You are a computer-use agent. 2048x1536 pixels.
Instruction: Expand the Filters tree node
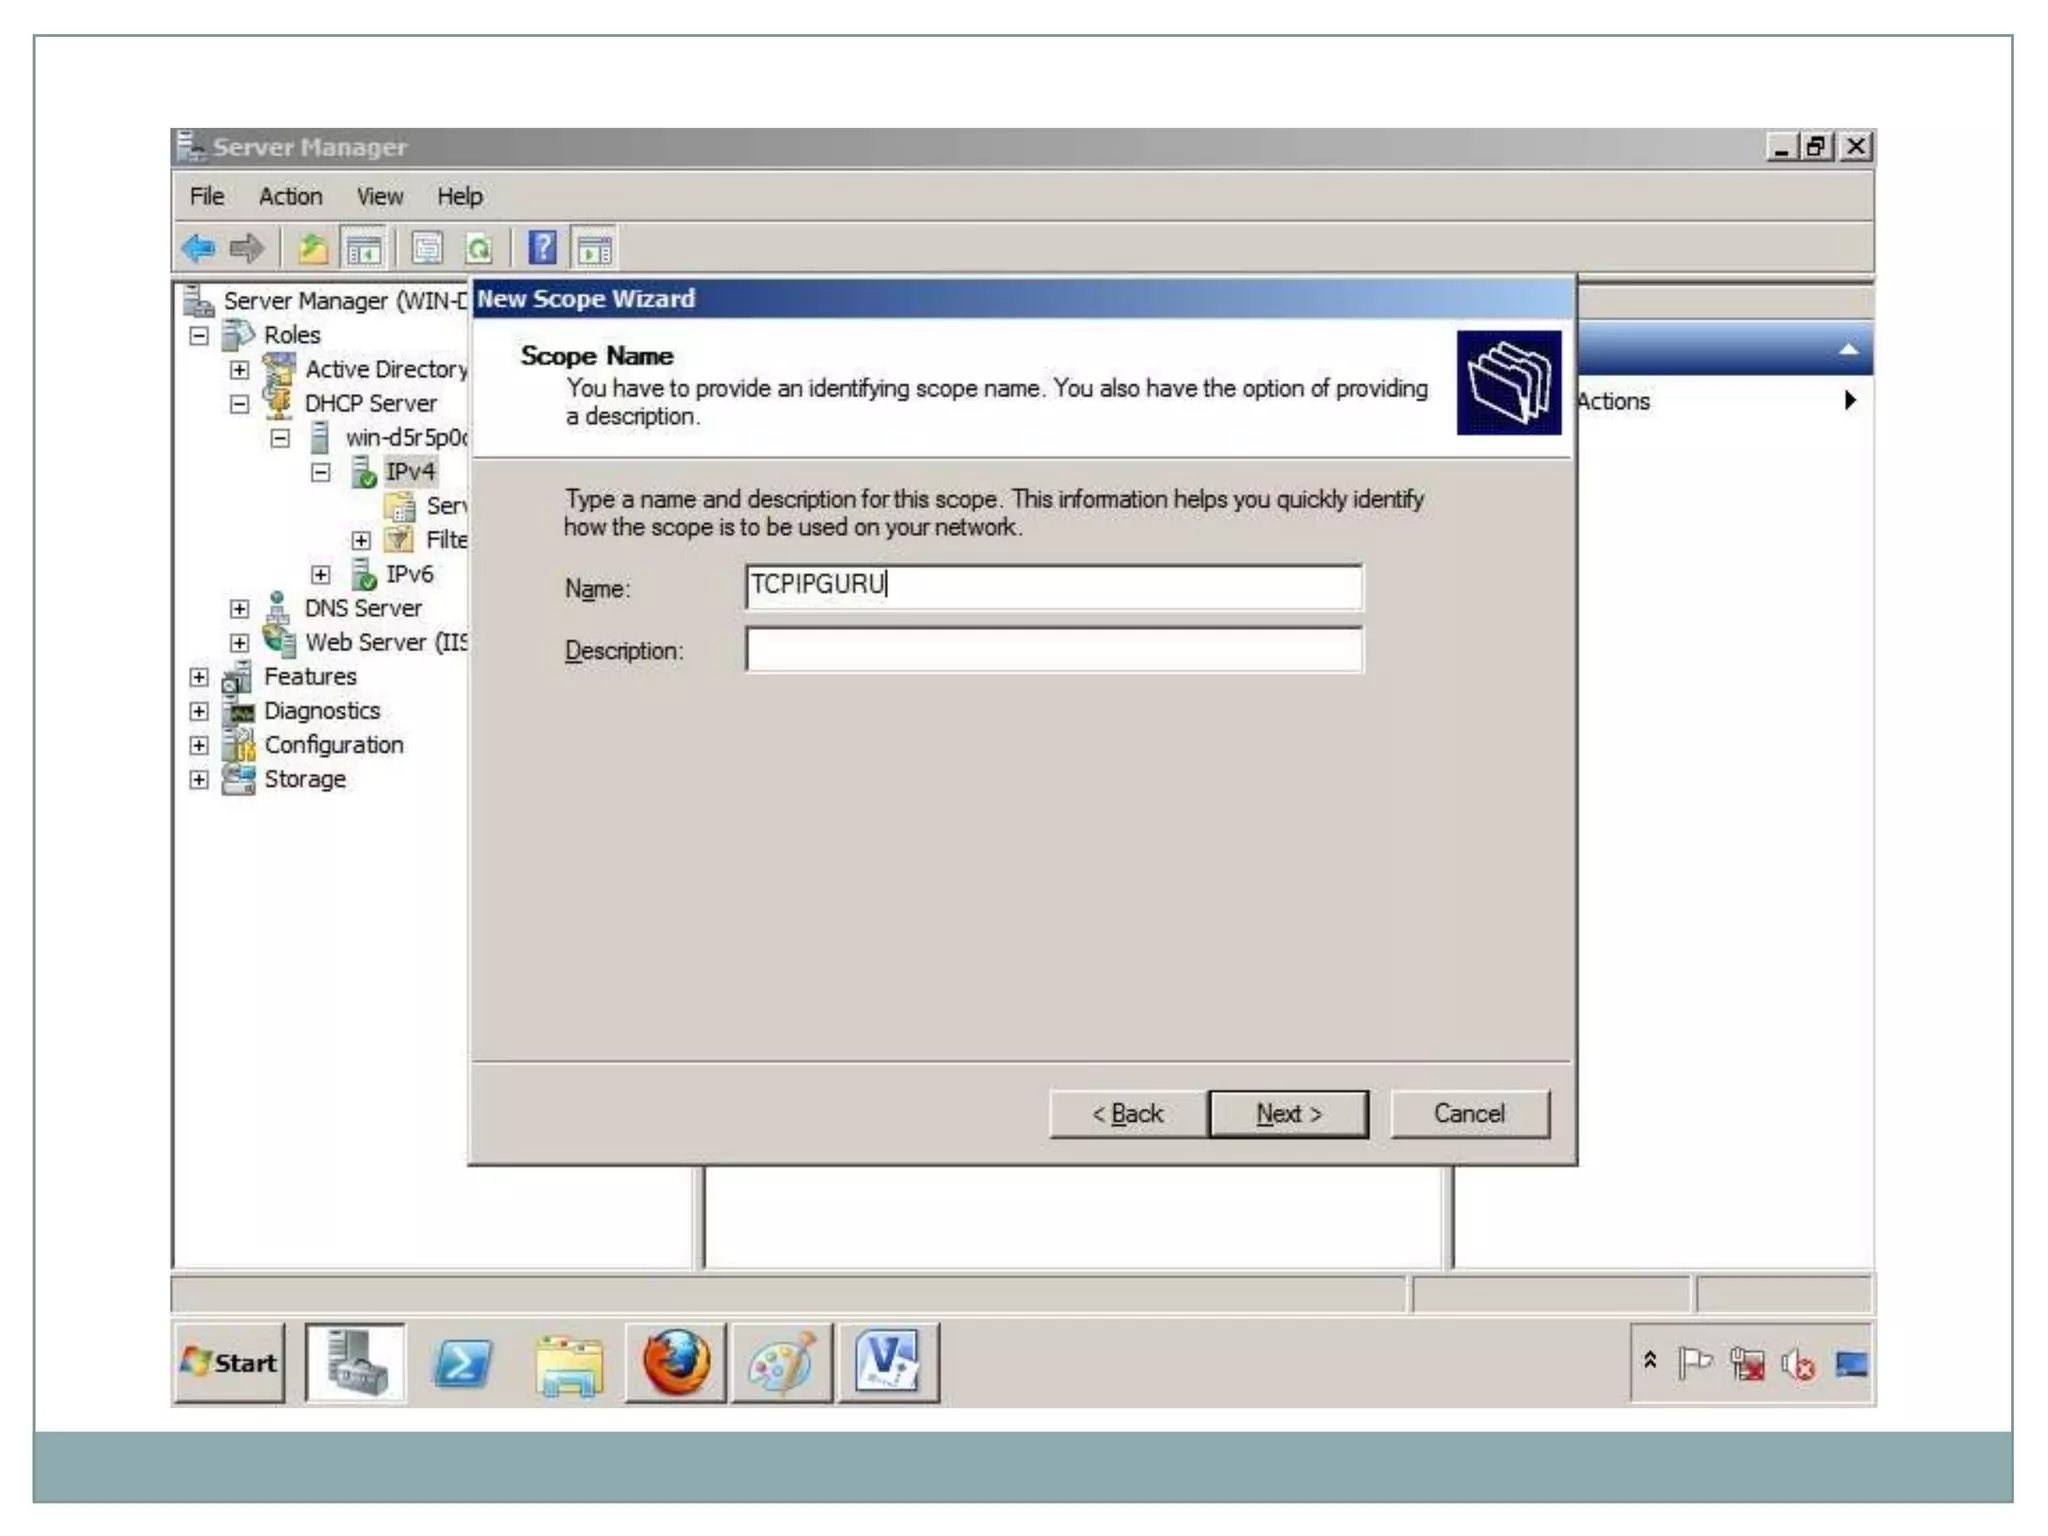361,540
